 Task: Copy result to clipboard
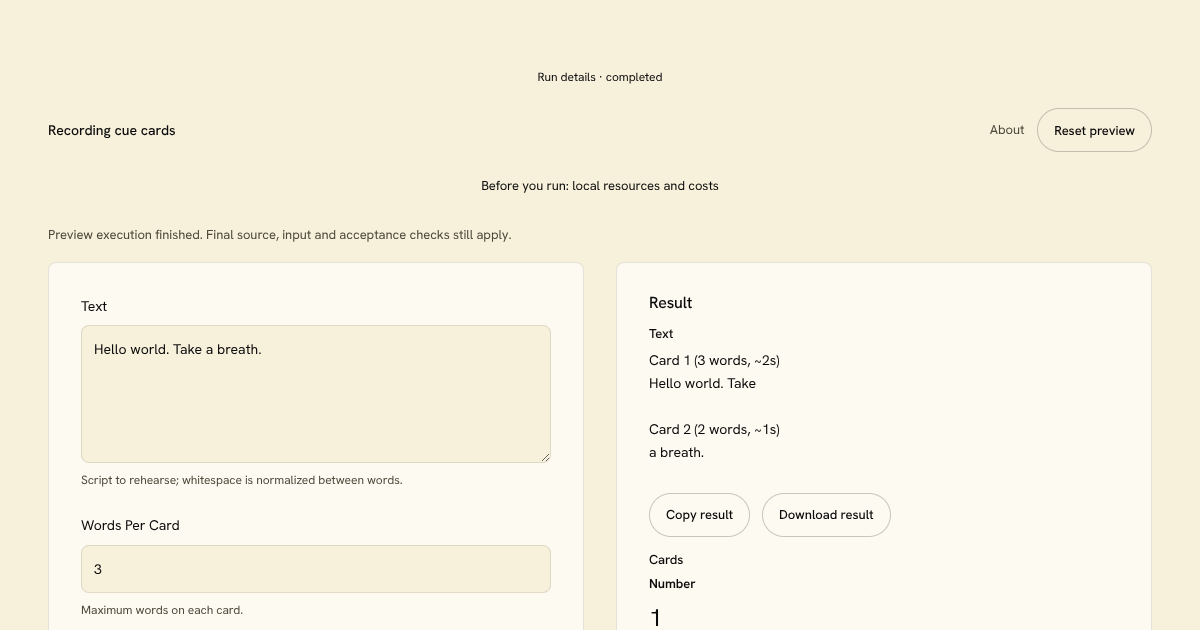[699, 515]
